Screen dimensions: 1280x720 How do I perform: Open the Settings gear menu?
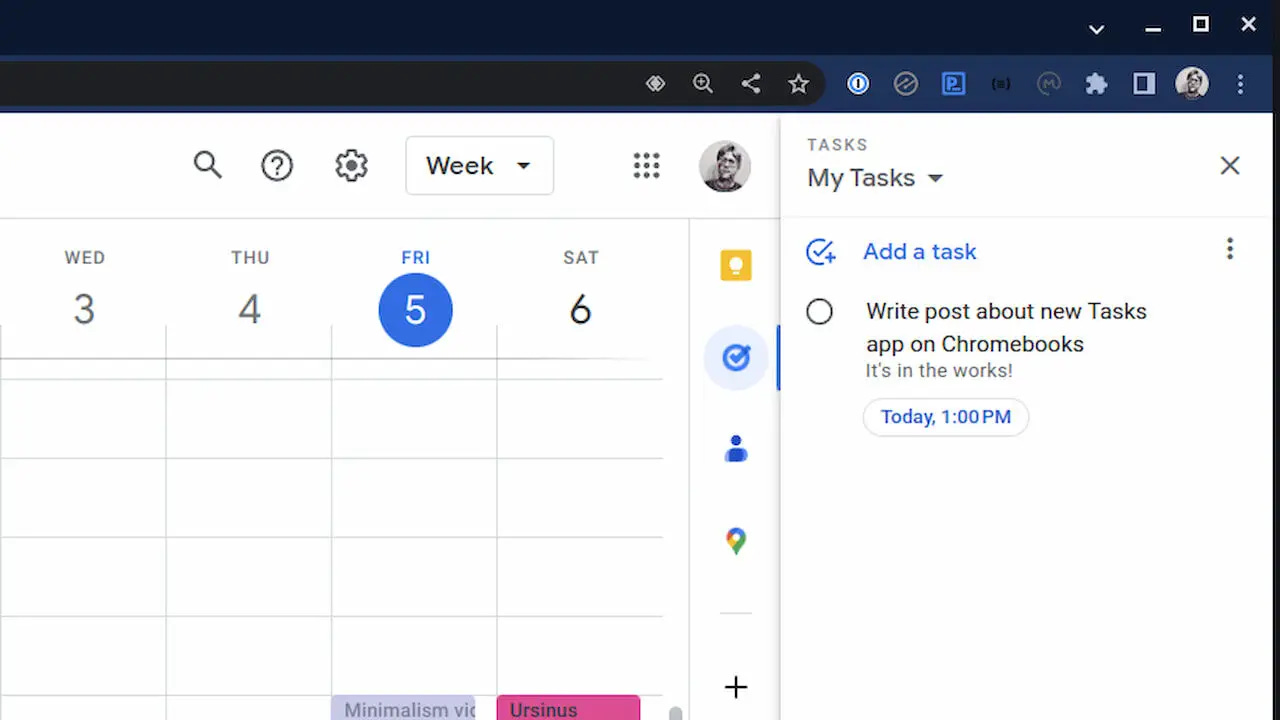tap(351, 165)
